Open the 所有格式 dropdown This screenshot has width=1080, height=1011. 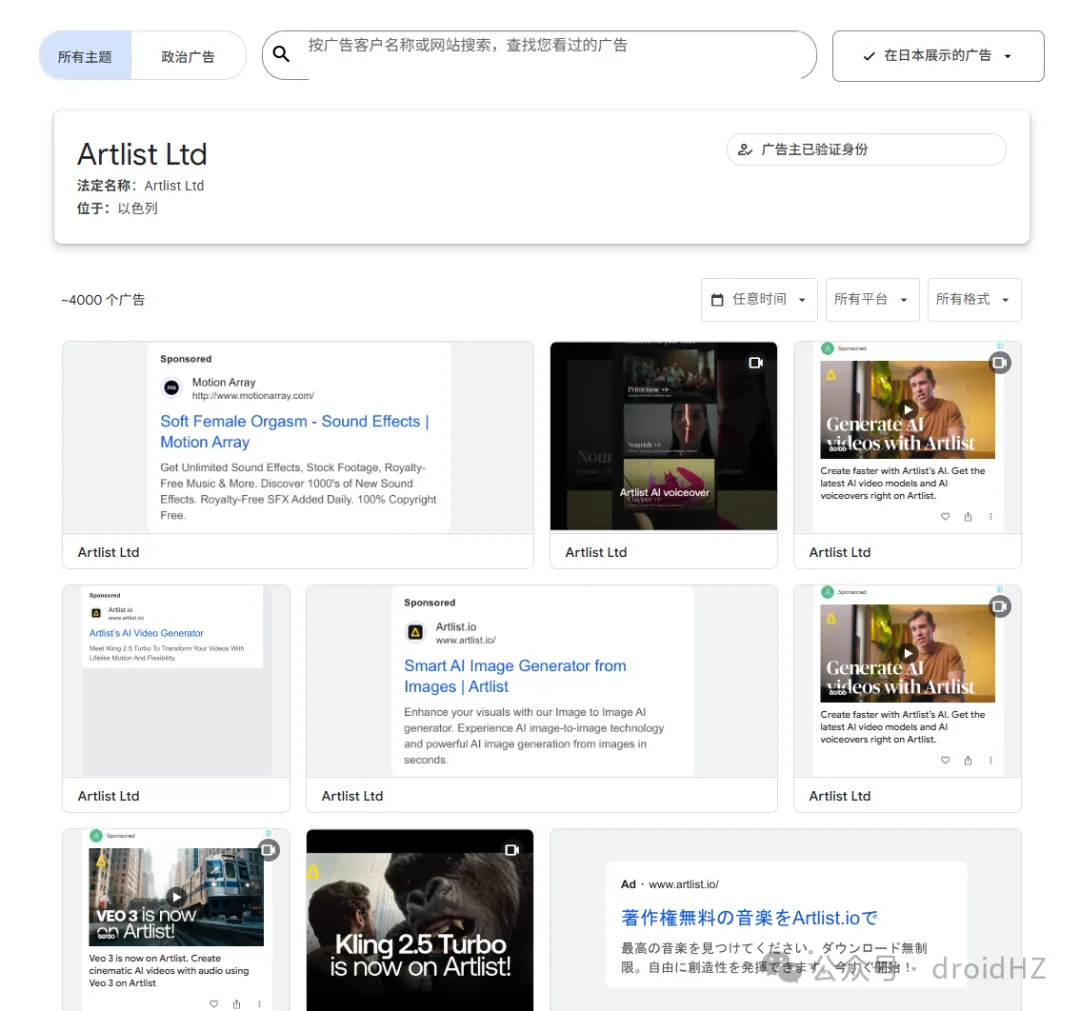pos(973,299)
